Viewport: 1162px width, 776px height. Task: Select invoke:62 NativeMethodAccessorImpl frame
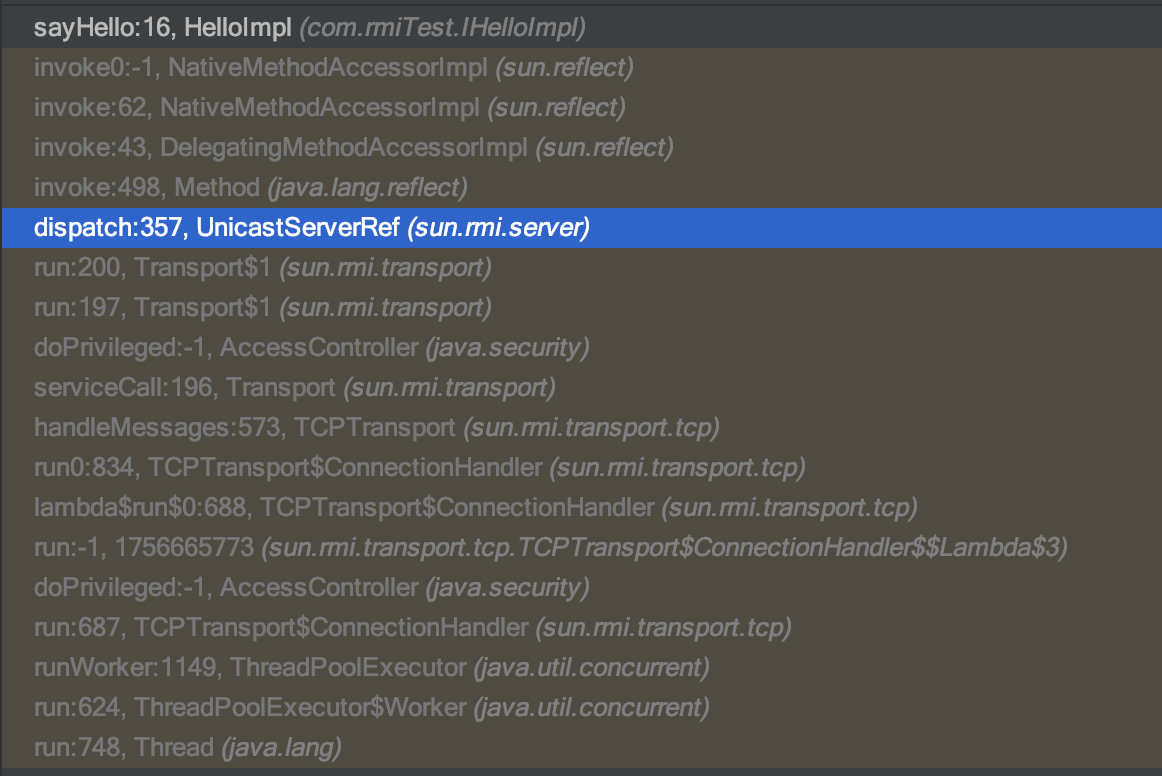(x=581, y=107)
